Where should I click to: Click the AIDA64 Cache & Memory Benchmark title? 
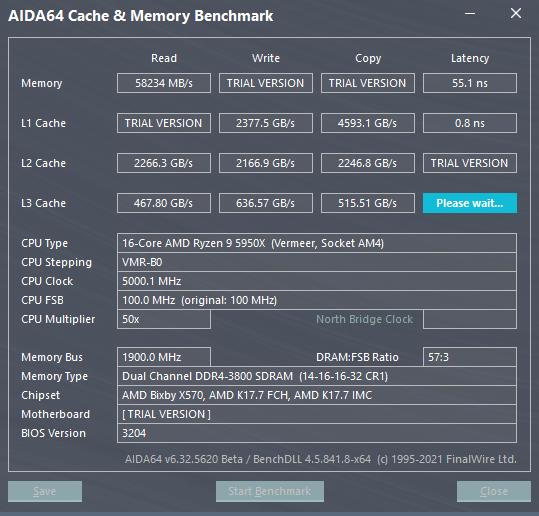(x=141, y=16)
